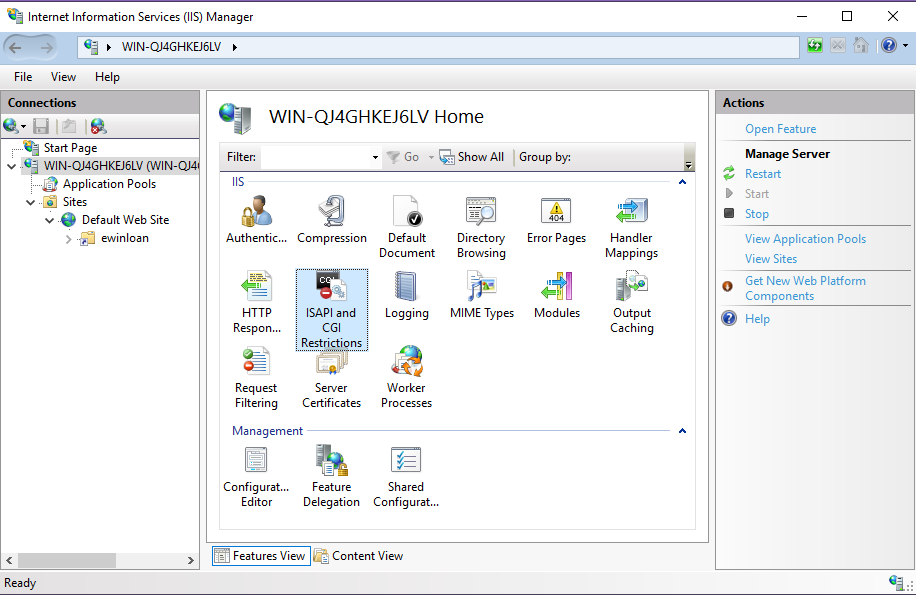
Task: Open the Modules feature
Action: 557,295
